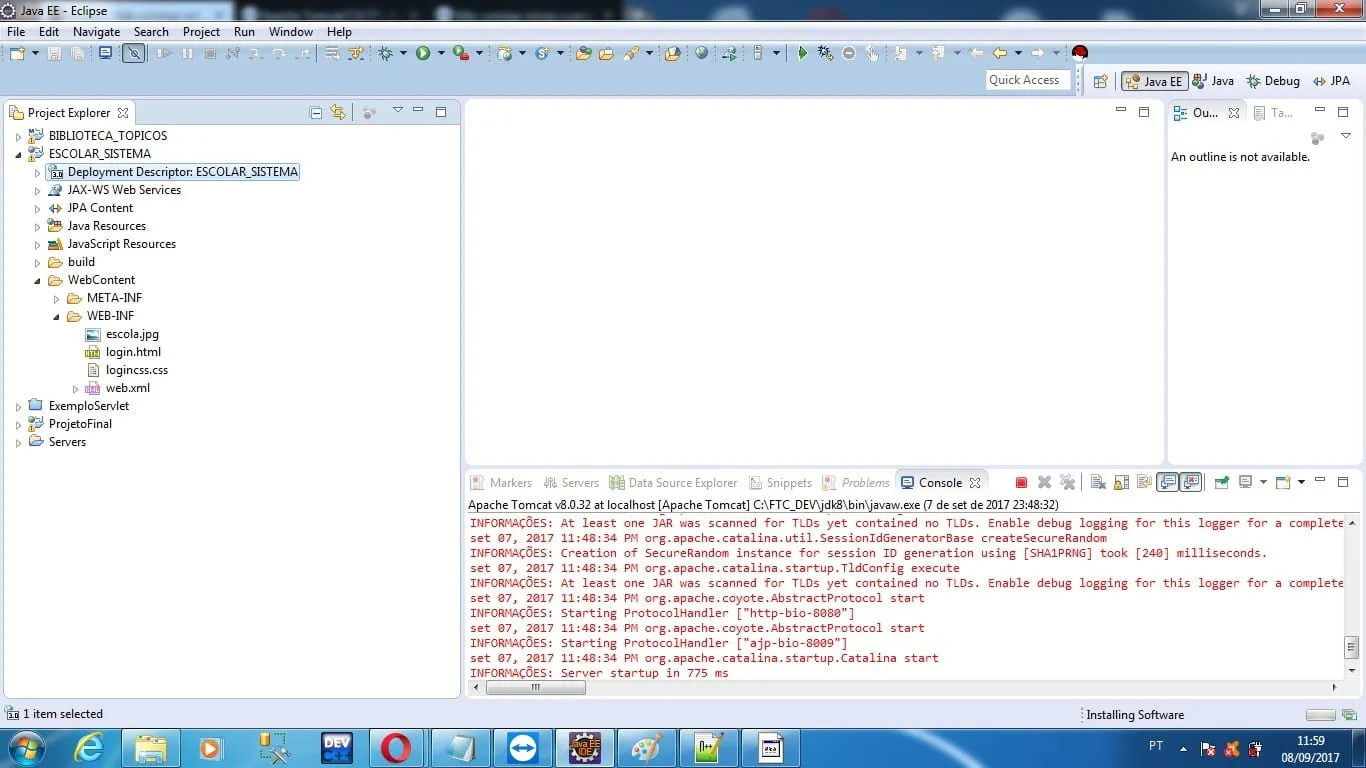The image size is (1366, 768).
Task: Click the Debug bug icon in toolbar
Action: [386, 53]
